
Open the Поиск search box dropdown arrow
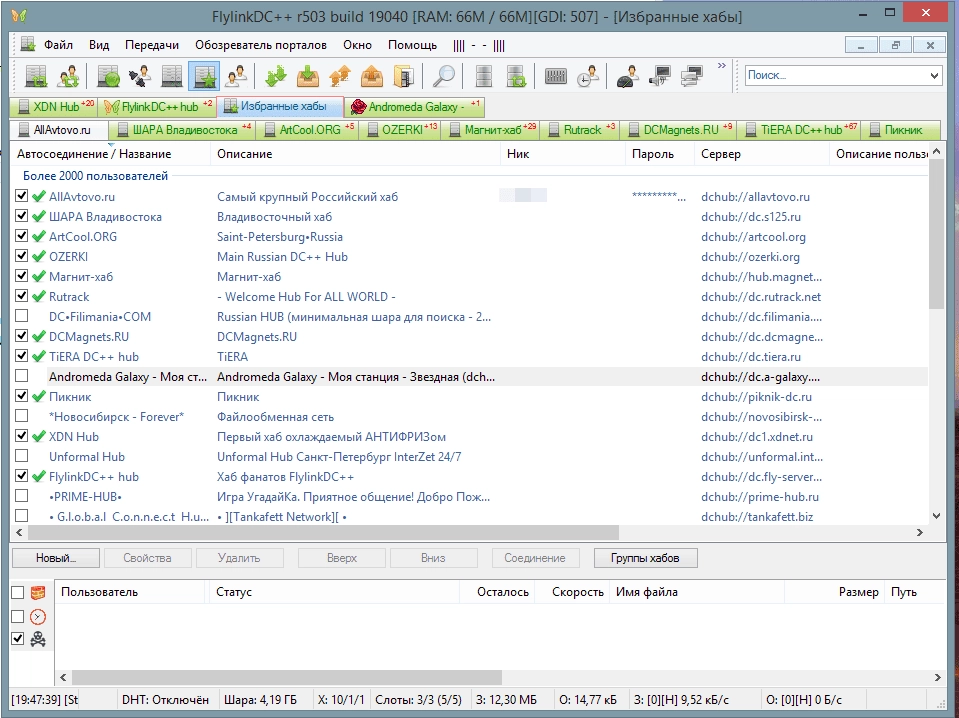[934, 76]
